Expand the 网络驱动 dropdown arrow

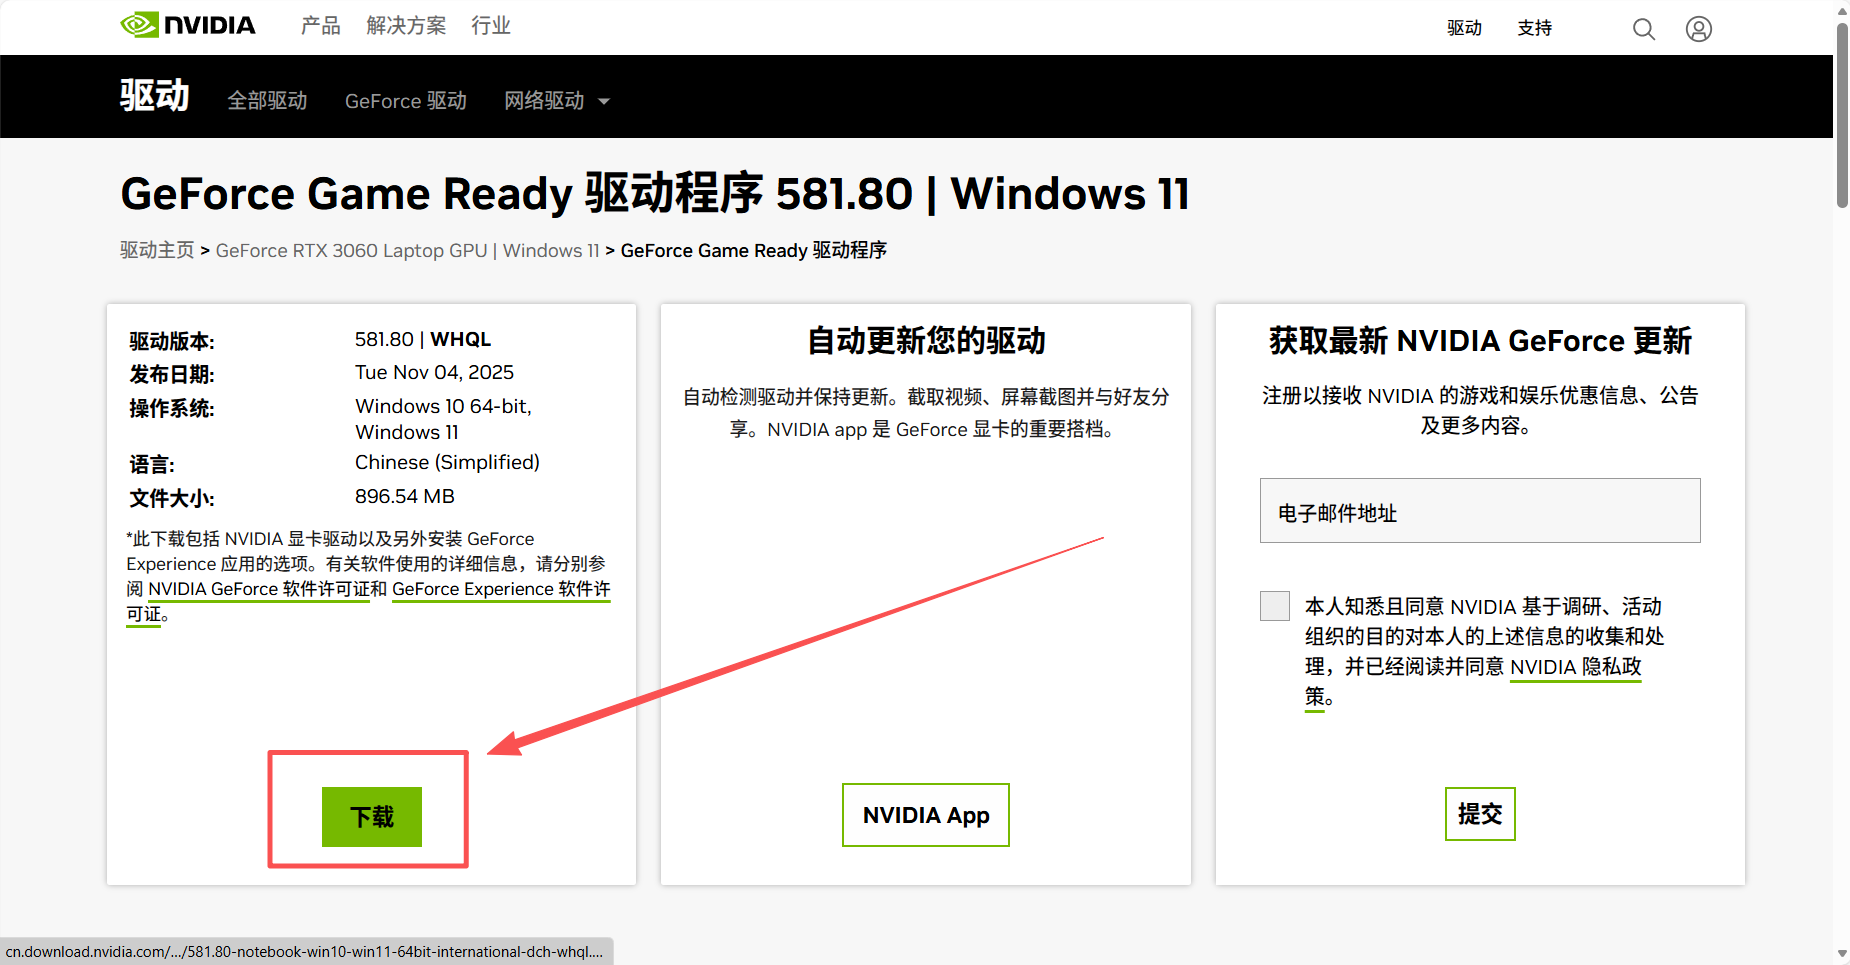click(603, 101)
